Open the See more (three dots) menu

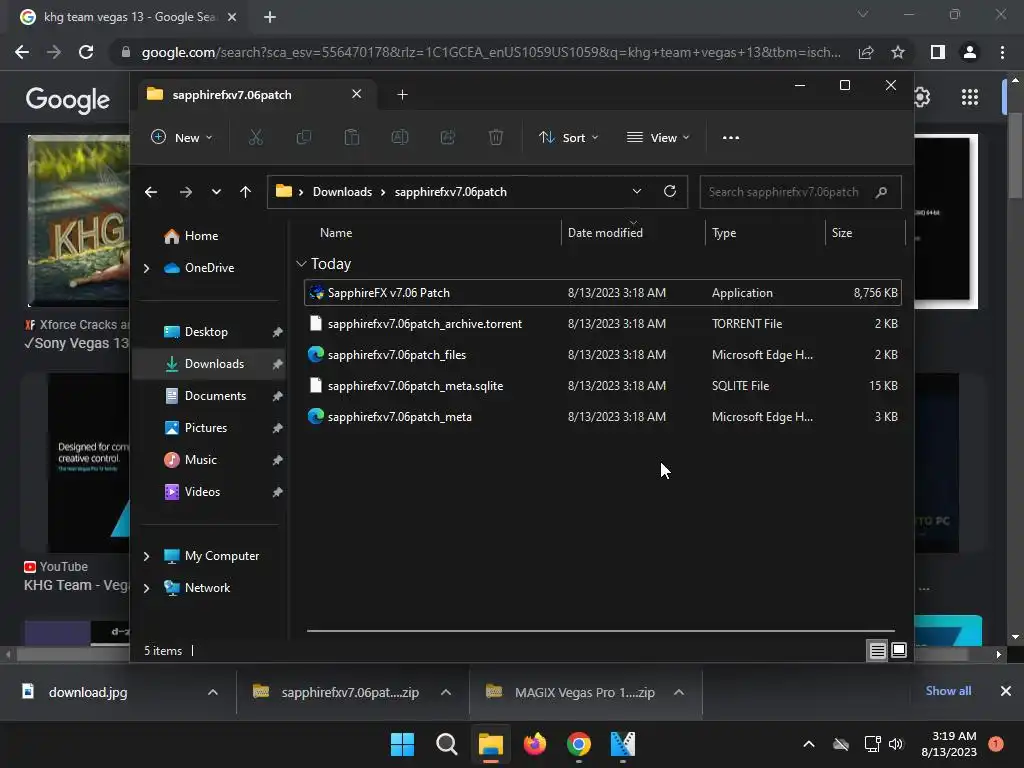click(x=731, y=138)
